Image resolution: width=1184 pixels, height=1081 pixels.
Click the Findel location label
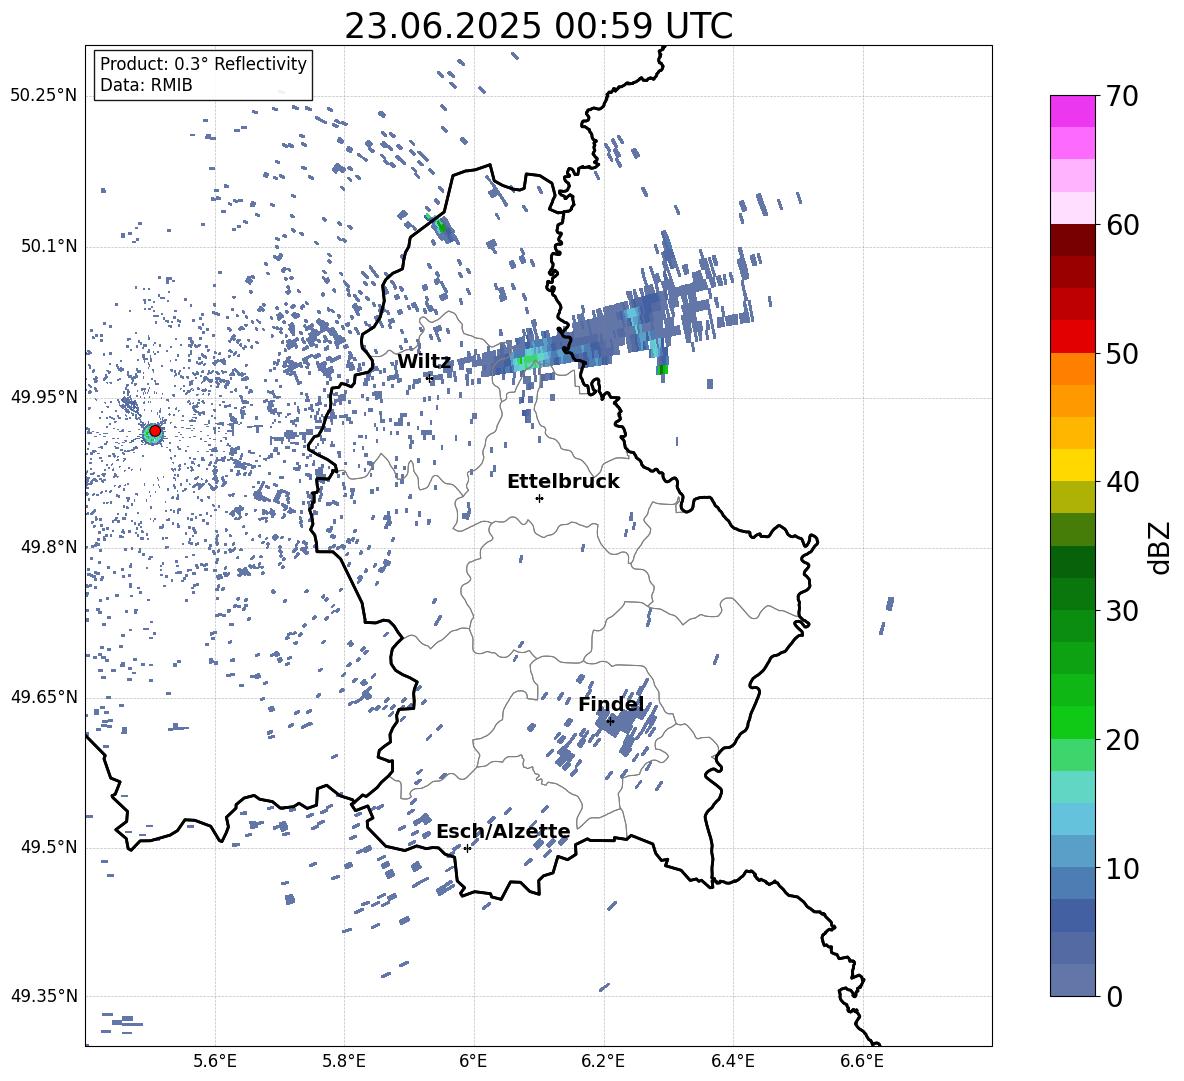coord(612,704)
